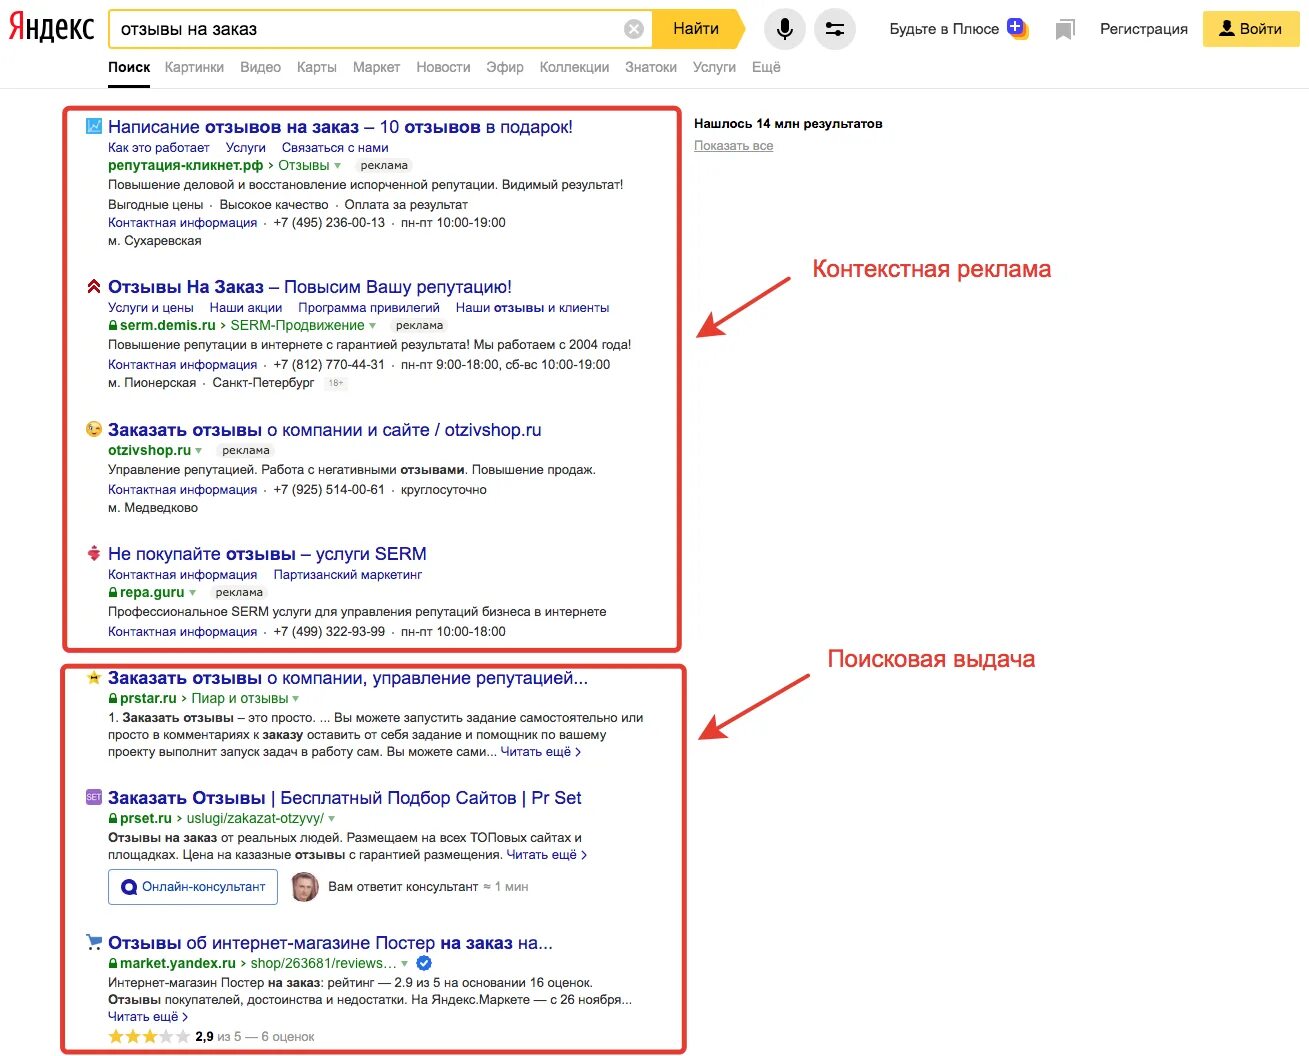Activate voice search microphone icon

click(x=785, y=29)
